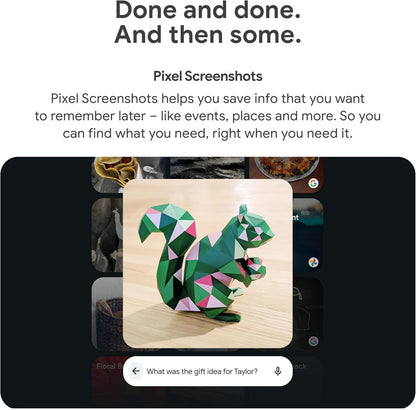This screenshot has width=416, height=410.
Task: Click the Pixel Screenshots description paragraph
Action: point(208,116)
